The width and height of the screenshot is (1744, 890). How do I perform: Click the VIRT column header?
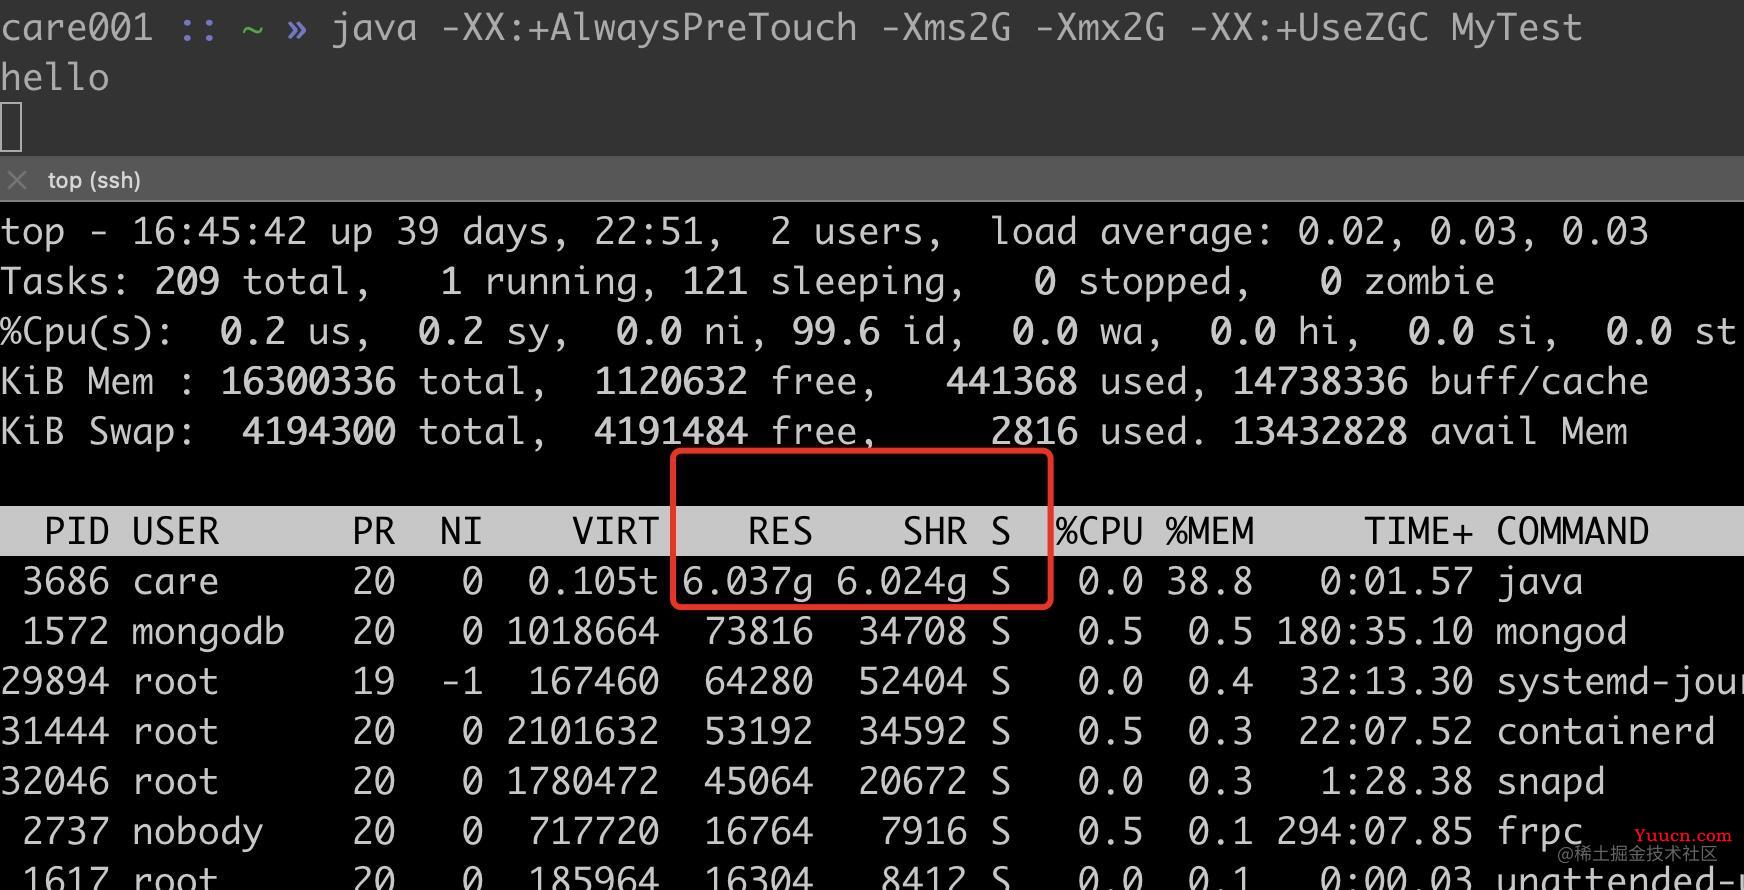(615, 531)
